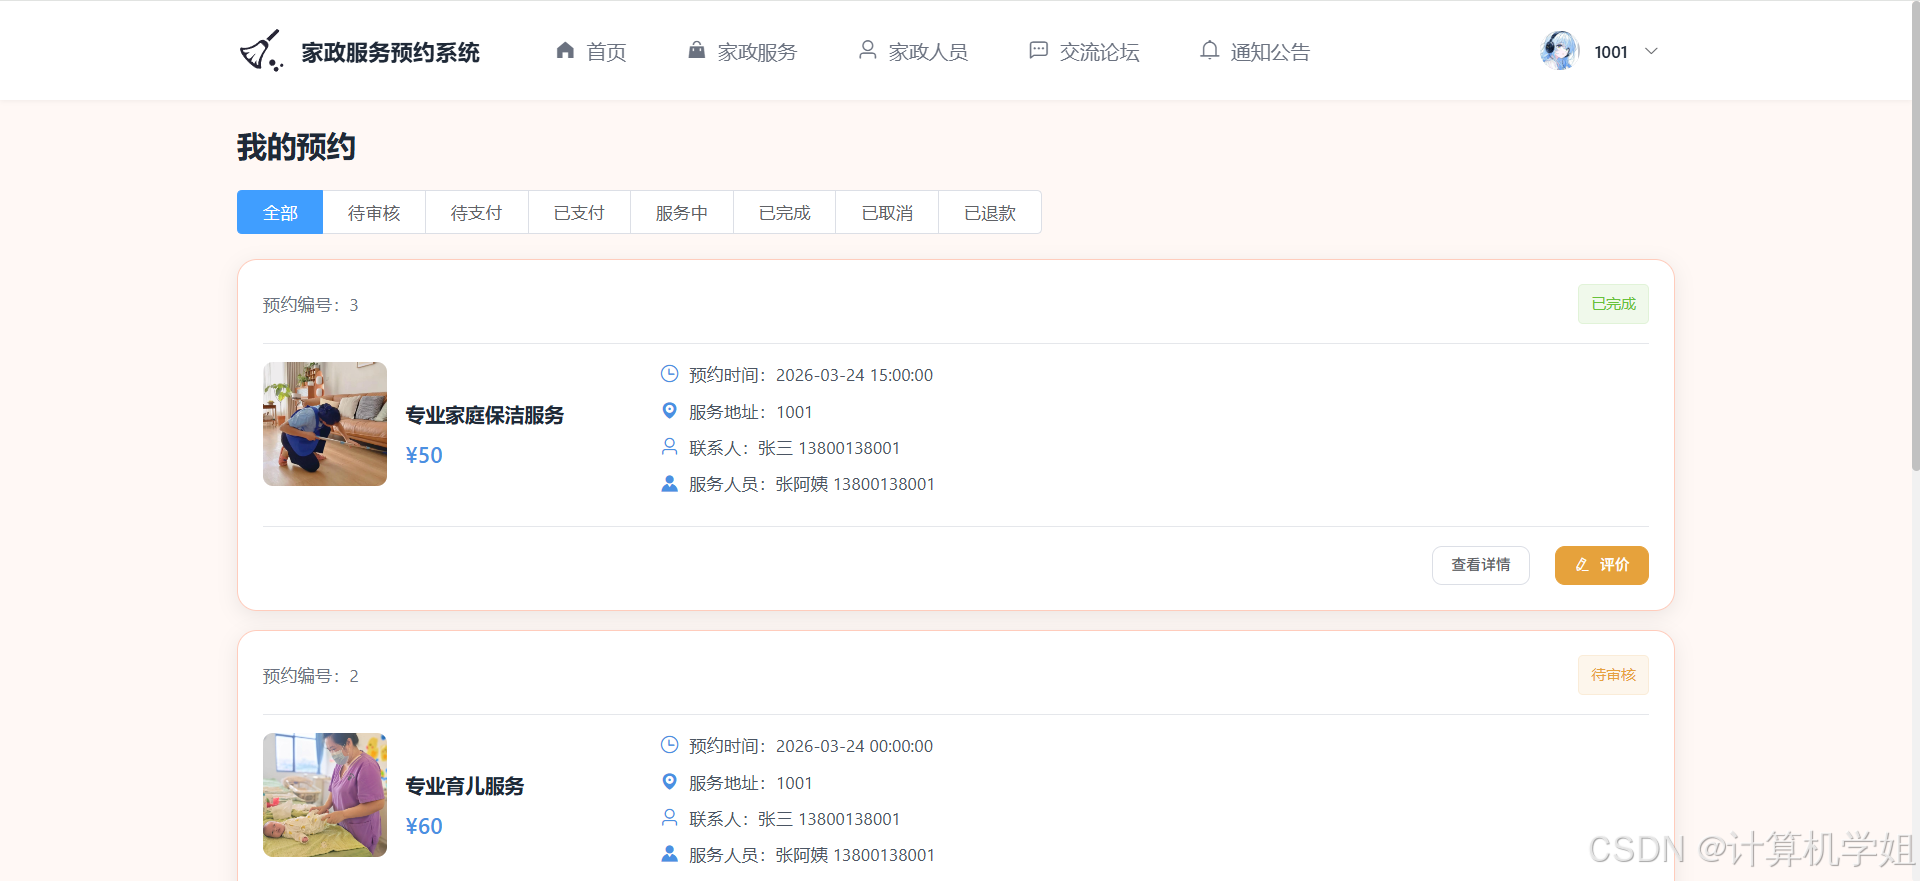
Task: Click the user avatar for 1001
Action: point(1560,51)
